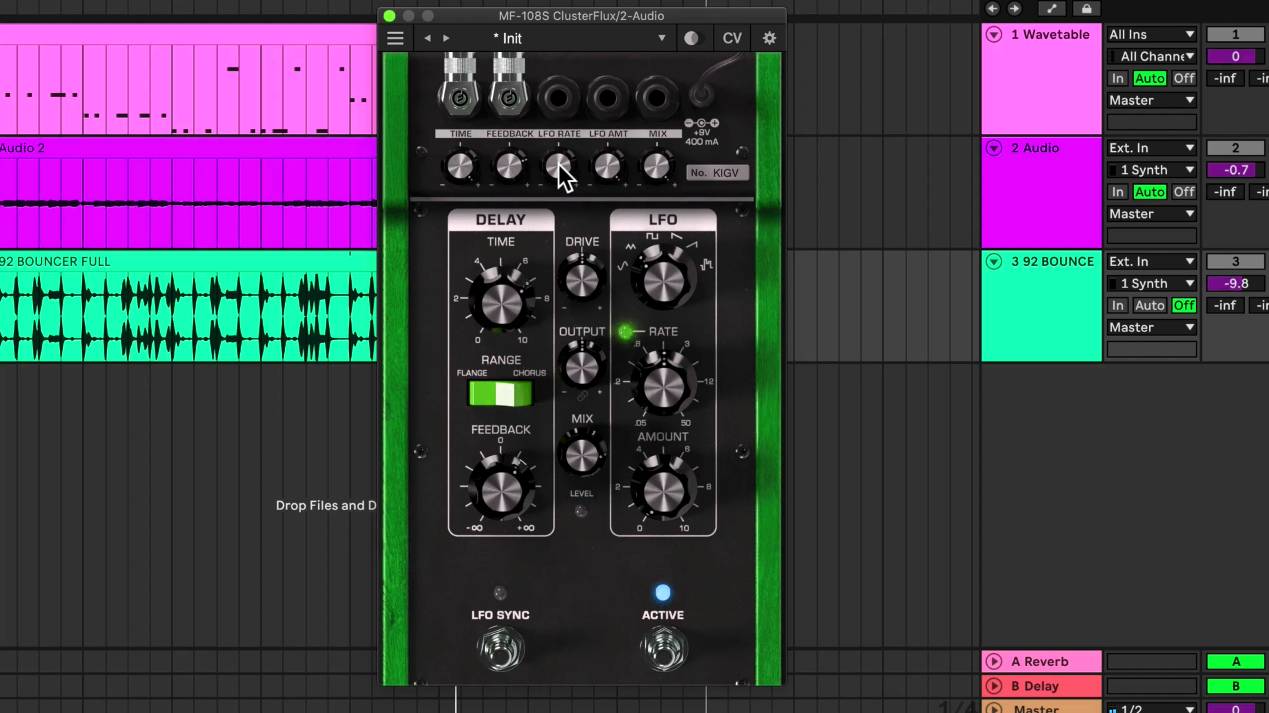Open the CV panel

tap(732, 38)
